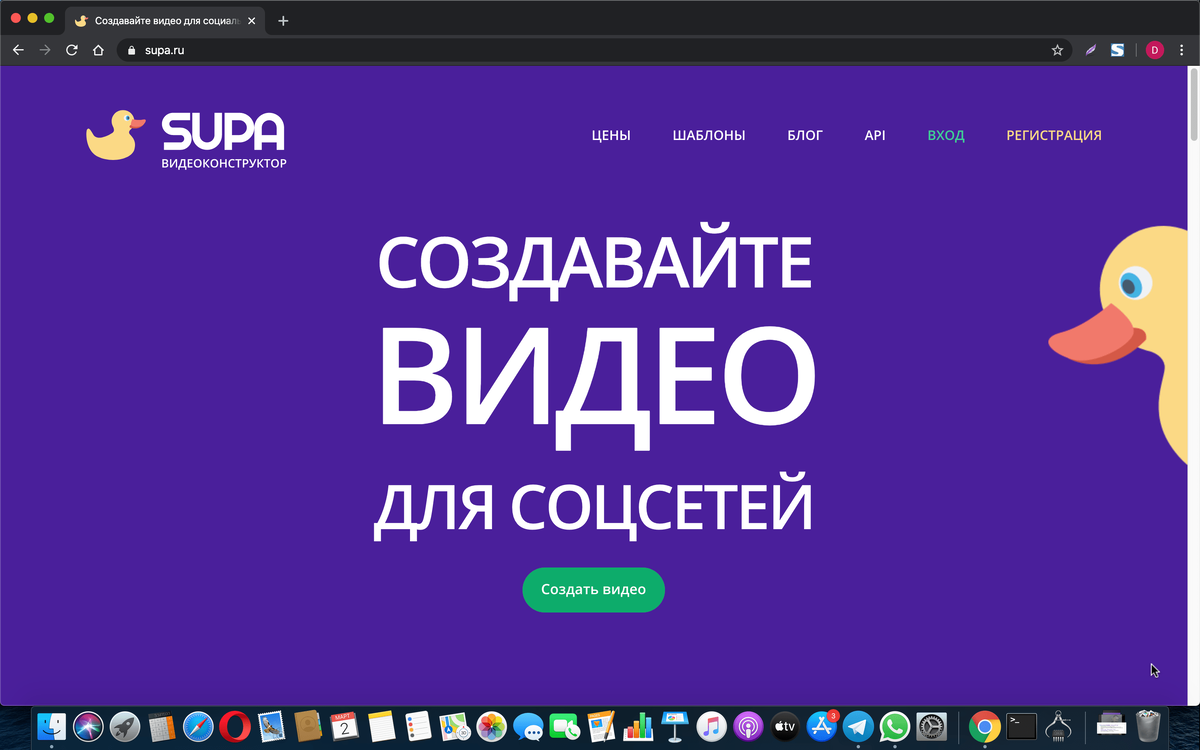1200x750 pixels.
Task: Open System Information caliper icon in dock
Action: pyautogui.click(x=1058, y=726)
